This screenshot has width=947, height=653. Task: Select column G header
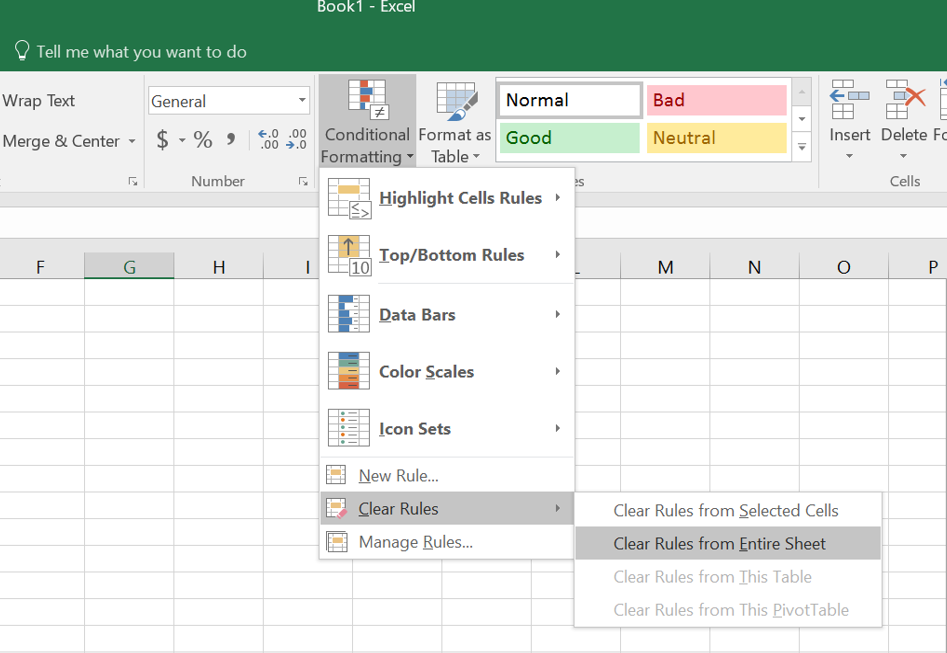pyautogui.click(x=129, y=266)
